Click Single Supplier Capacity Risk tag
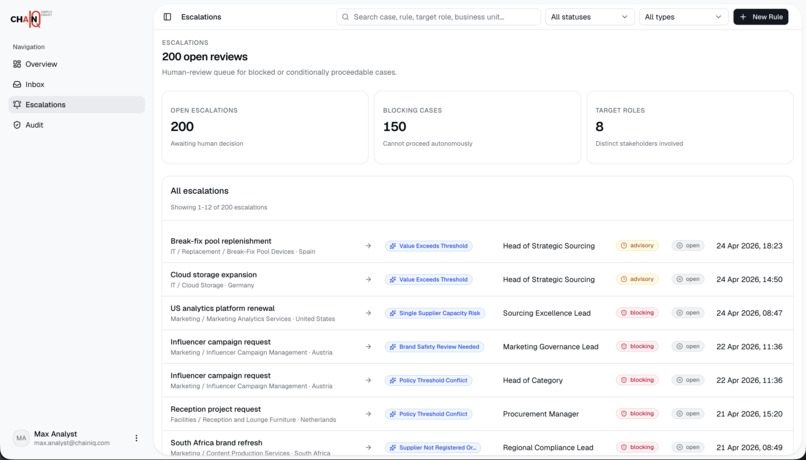Image resolution: width=806 pixels, height=460 pixels. [x=435, y=313]
